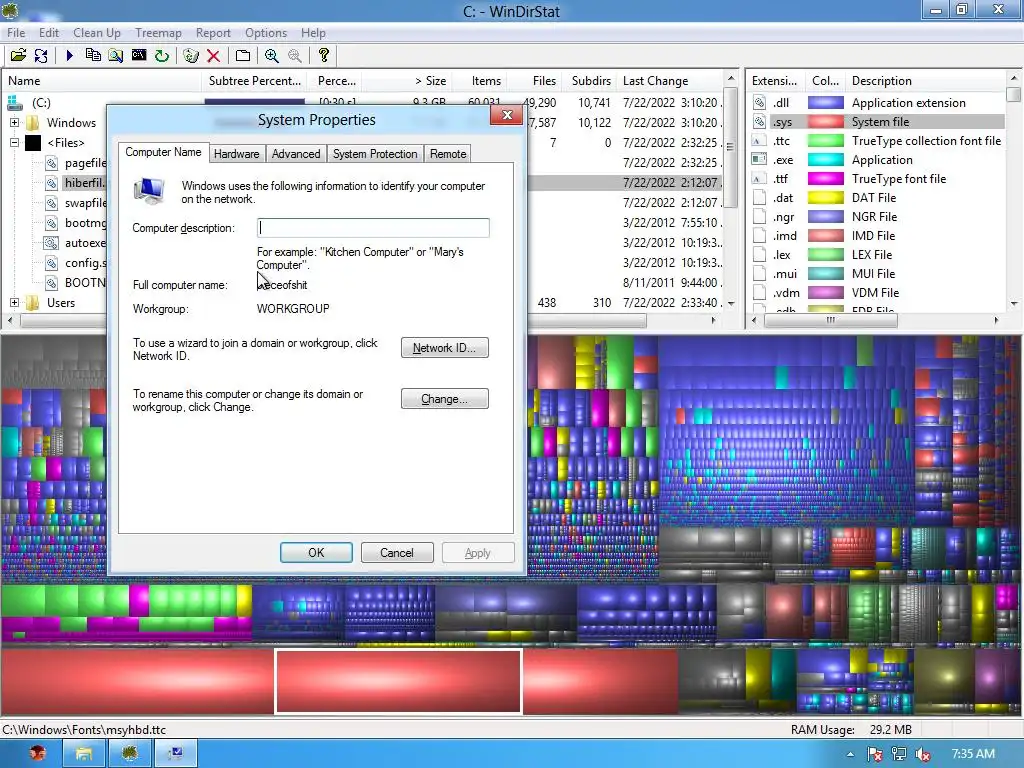Click the pagefile system file icon

click(52, 163)
